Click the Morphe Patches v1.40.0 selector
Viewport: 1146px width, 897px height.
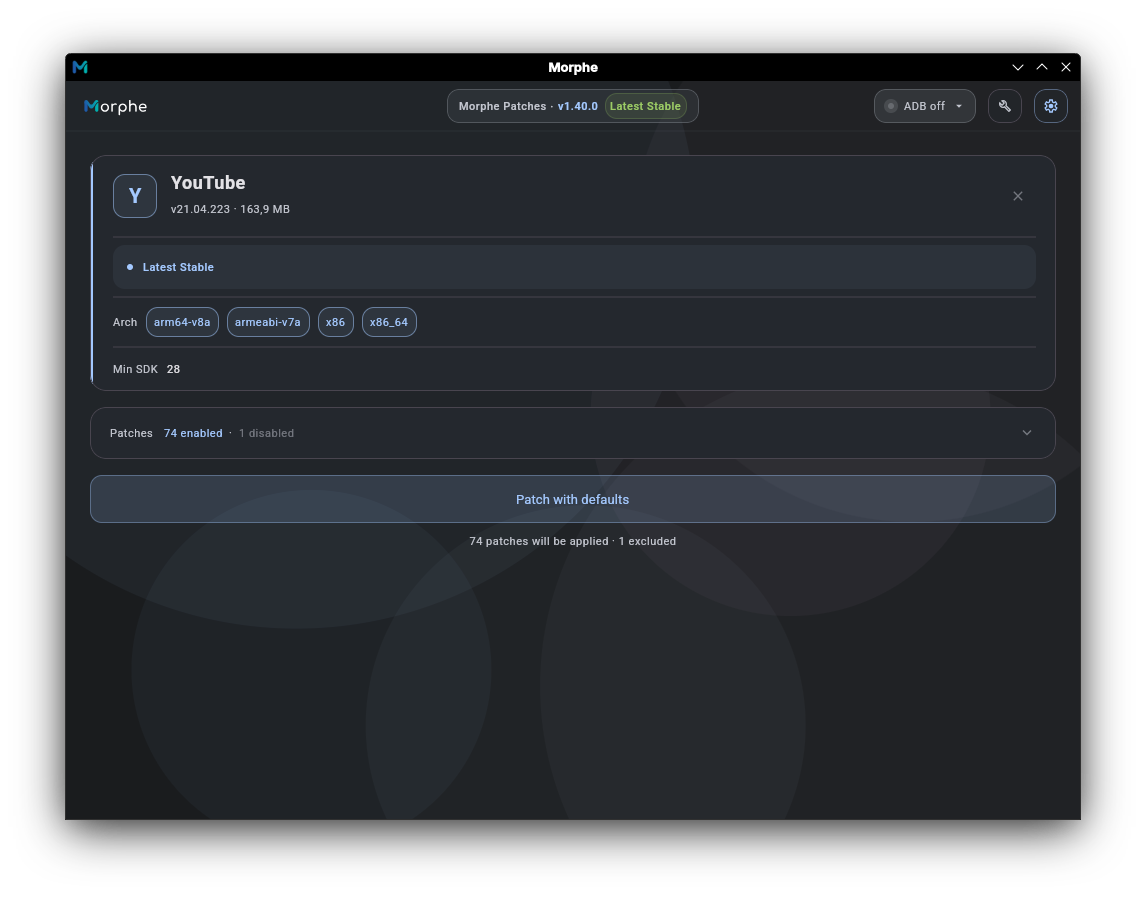[x=572, y=106]
